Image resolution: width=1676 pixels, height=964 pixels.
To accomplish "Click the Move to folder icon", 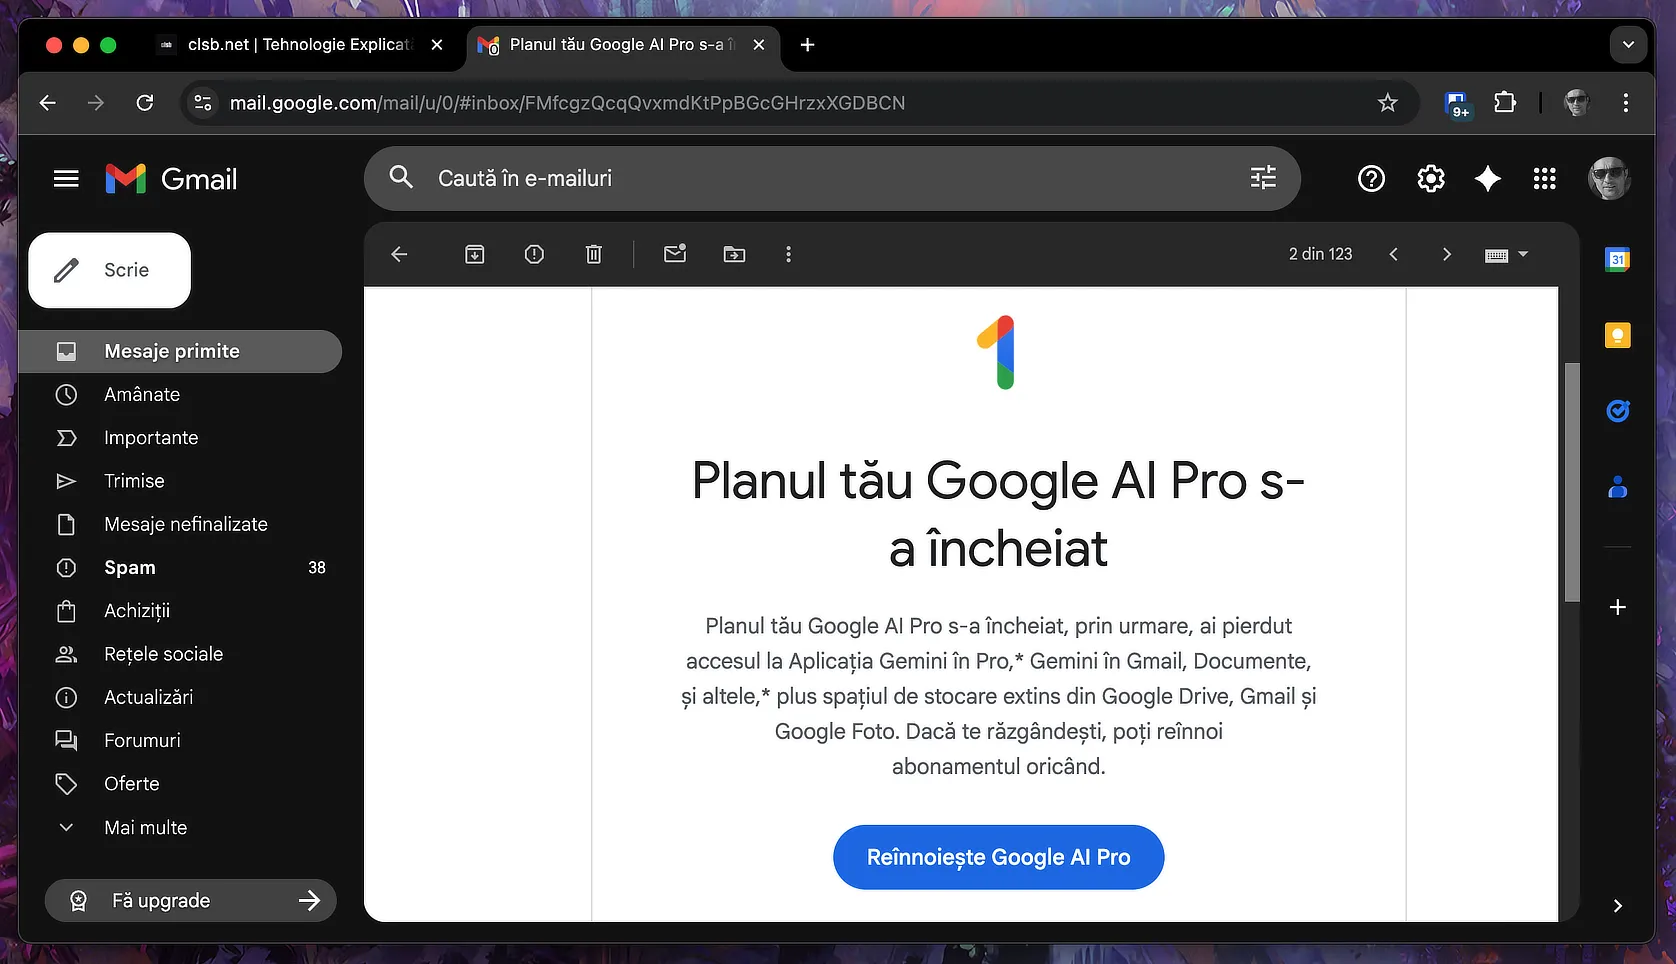I will (734, 255).
